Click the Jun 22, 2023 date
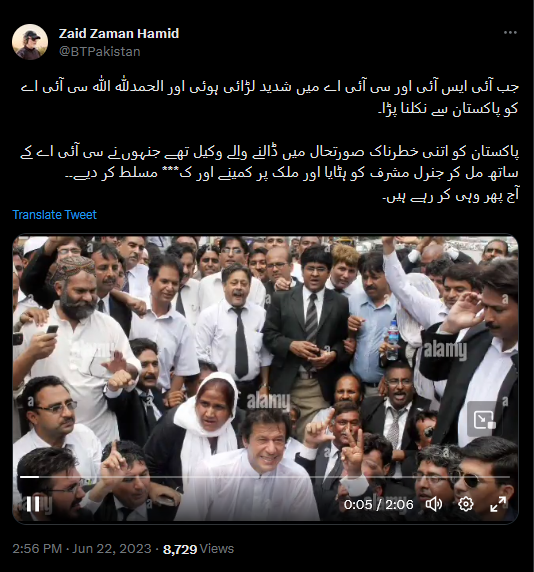Viewport: 534px width, 572px height. (111, 549)
